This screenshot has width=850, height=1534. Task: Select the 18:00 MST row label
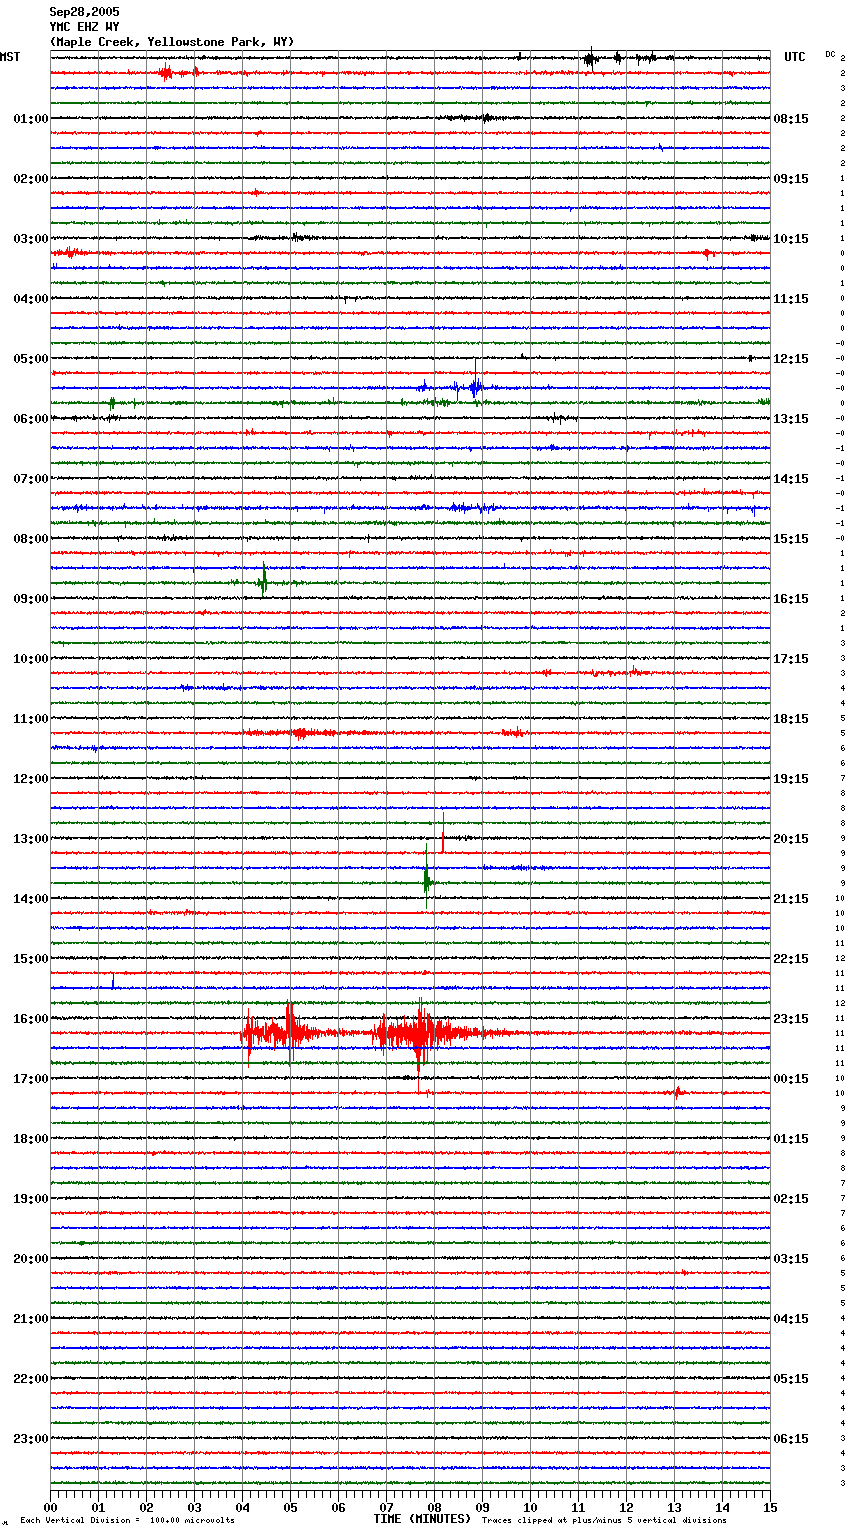(x=31, y=1139)
